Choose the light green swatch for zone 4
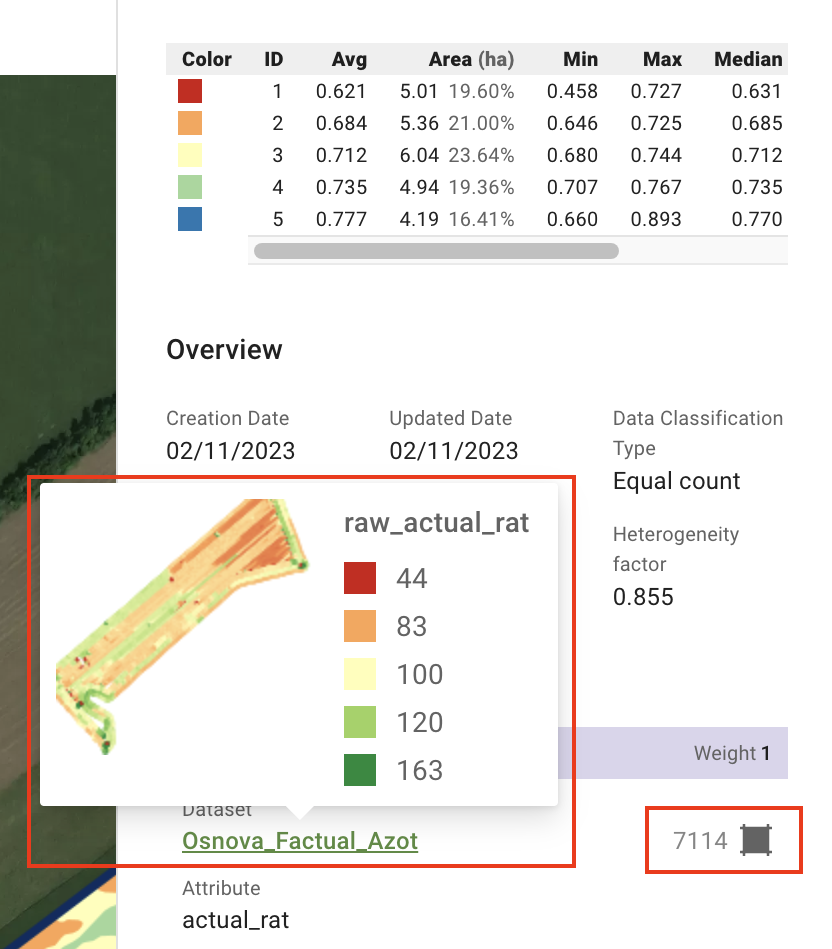The image size is (832, 949). (x=190, y=188)
